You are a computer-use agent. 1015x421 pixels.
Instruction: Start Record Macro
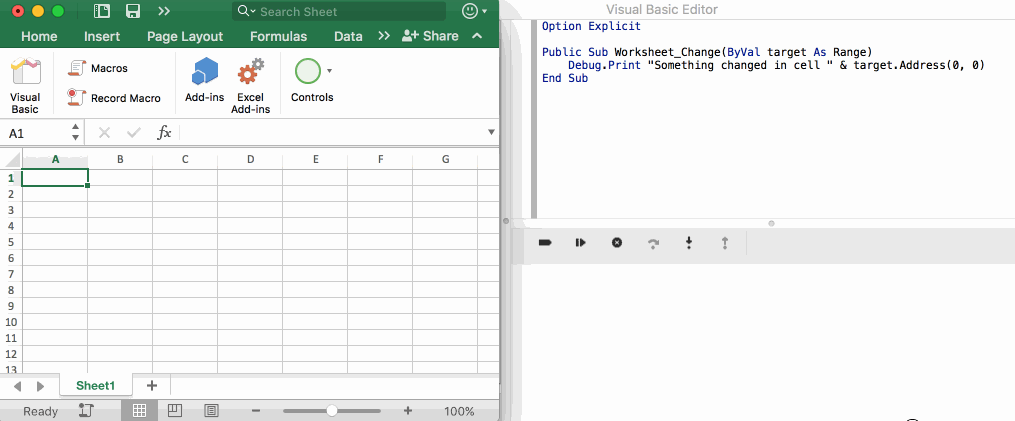pos(114,98)
